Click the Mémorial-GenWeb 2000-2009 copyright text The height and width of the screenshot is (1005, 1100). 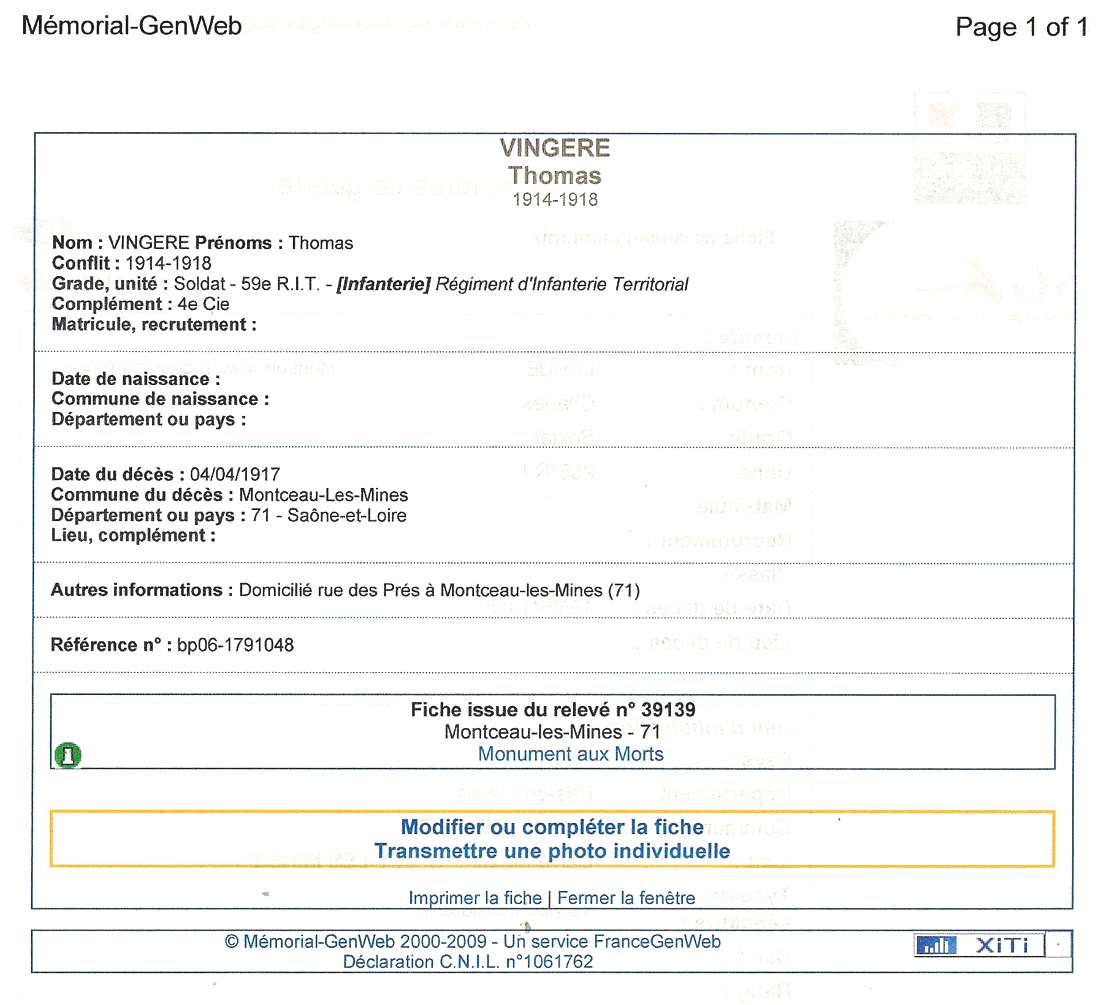click(358, 942)
